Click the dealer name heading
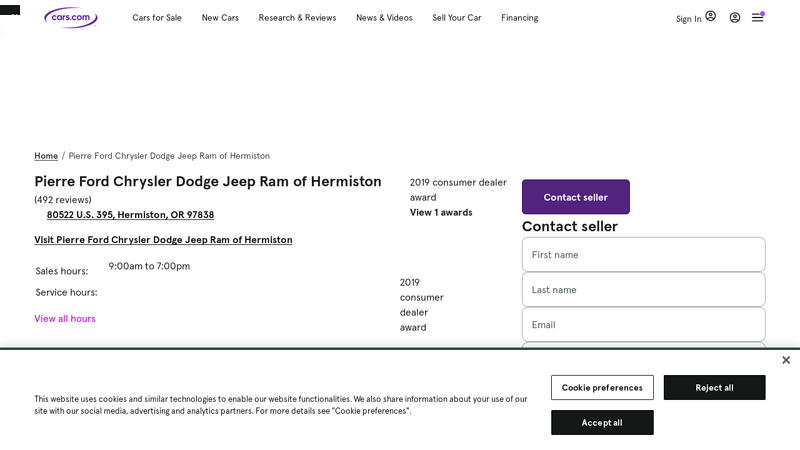The height and width of the screenshot is (450, 800). tap(208, 182)
